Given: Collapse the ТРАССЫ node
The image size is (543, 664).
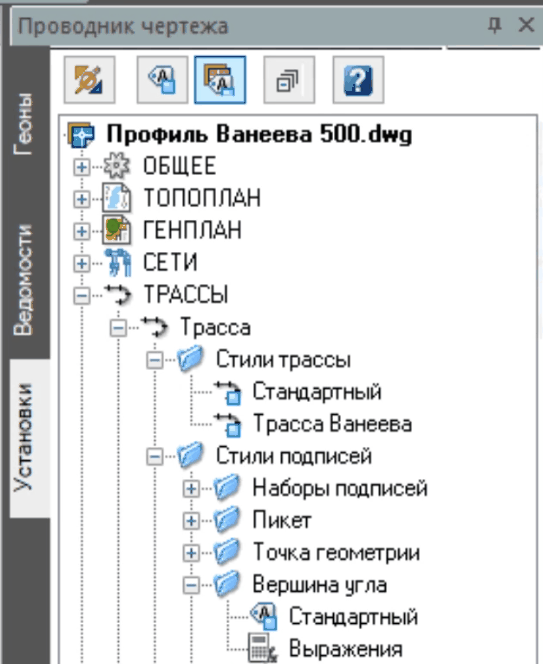Looking at the screenshot, I should point(81,296).
